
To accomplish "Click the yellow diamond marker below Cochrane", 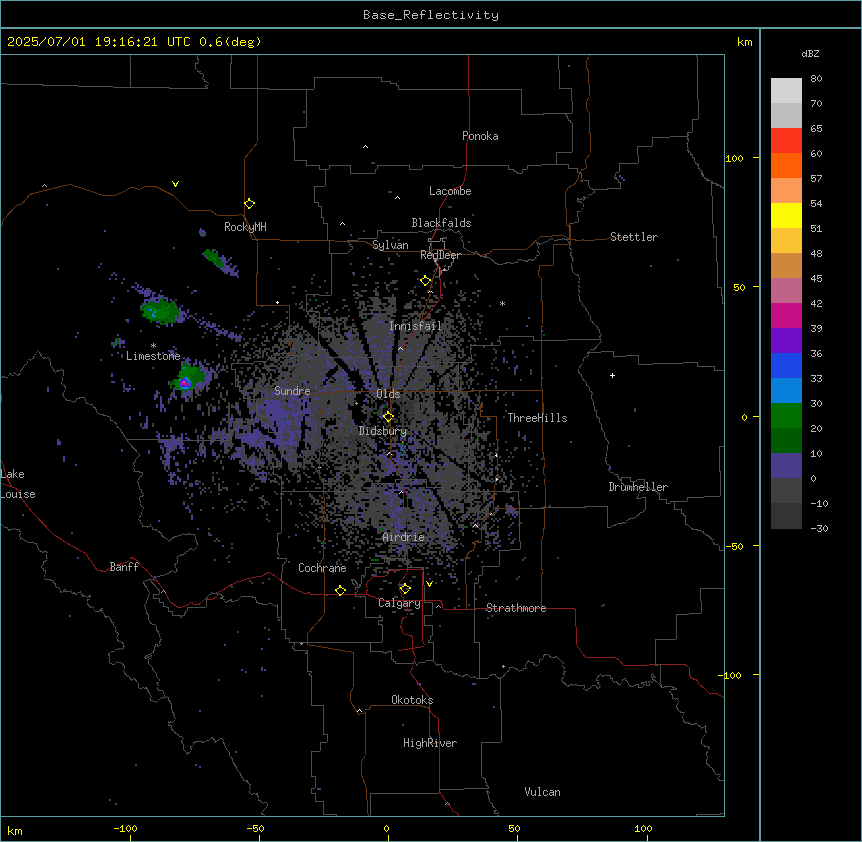I will click(x=340, y=590).
